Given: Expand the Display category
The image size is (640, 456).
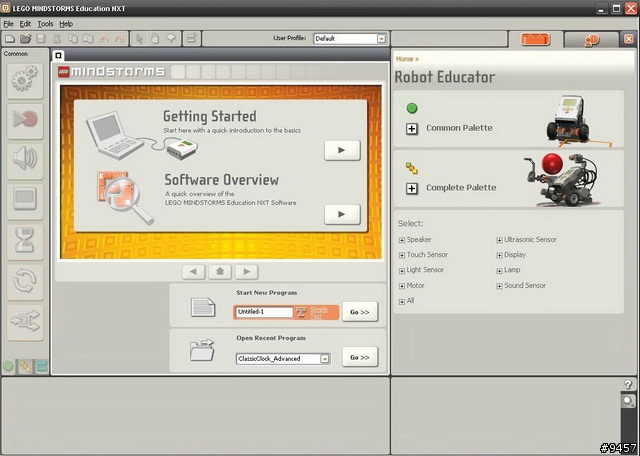Looking at the screenshot, I should [499, 256].
